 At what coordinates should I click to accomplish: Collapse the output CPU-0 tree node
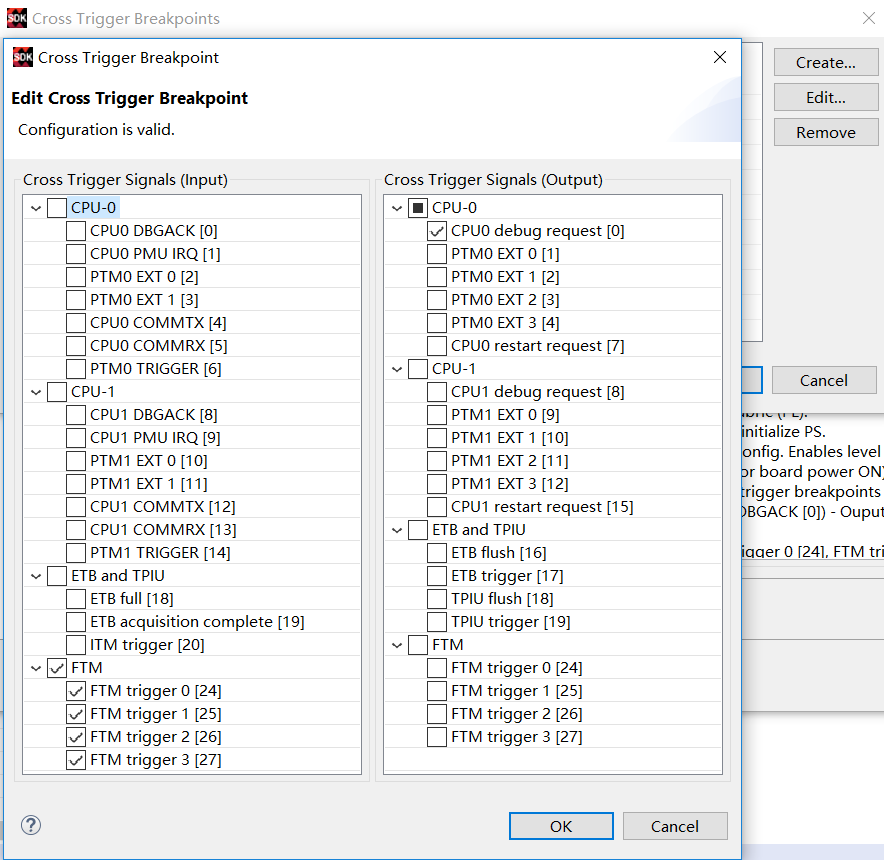[x=397, y=208]
